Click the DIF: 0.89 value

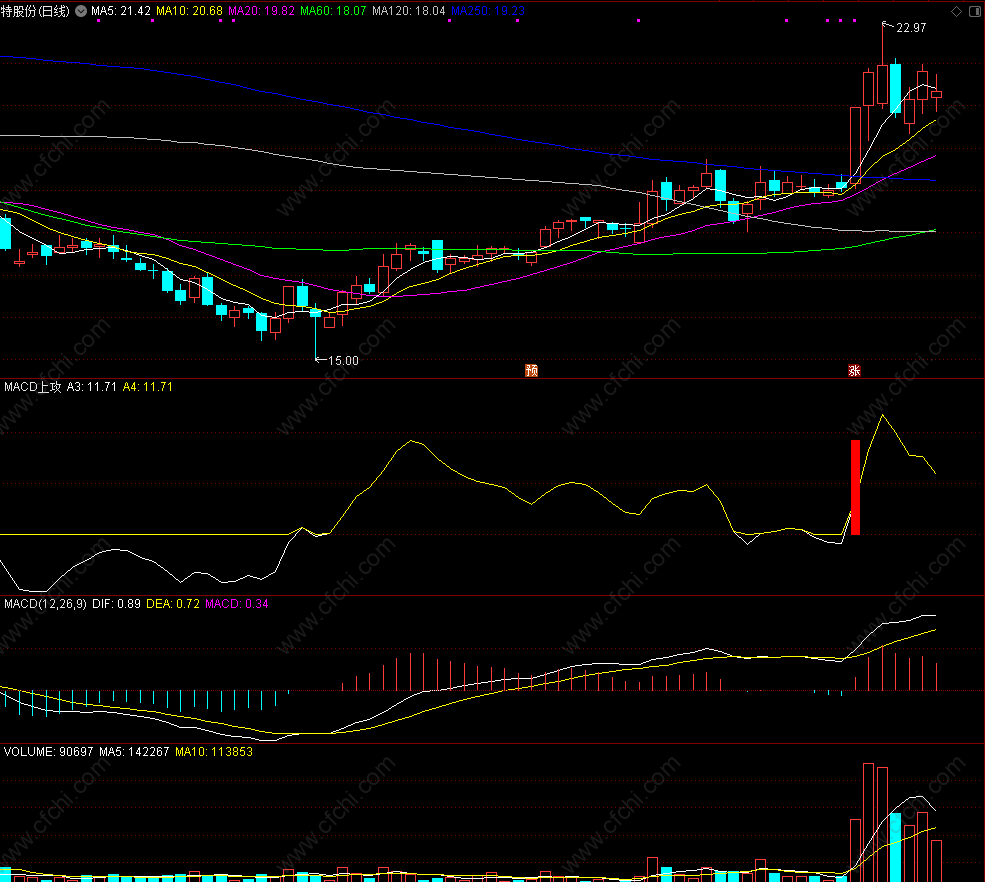coord(116,604)
